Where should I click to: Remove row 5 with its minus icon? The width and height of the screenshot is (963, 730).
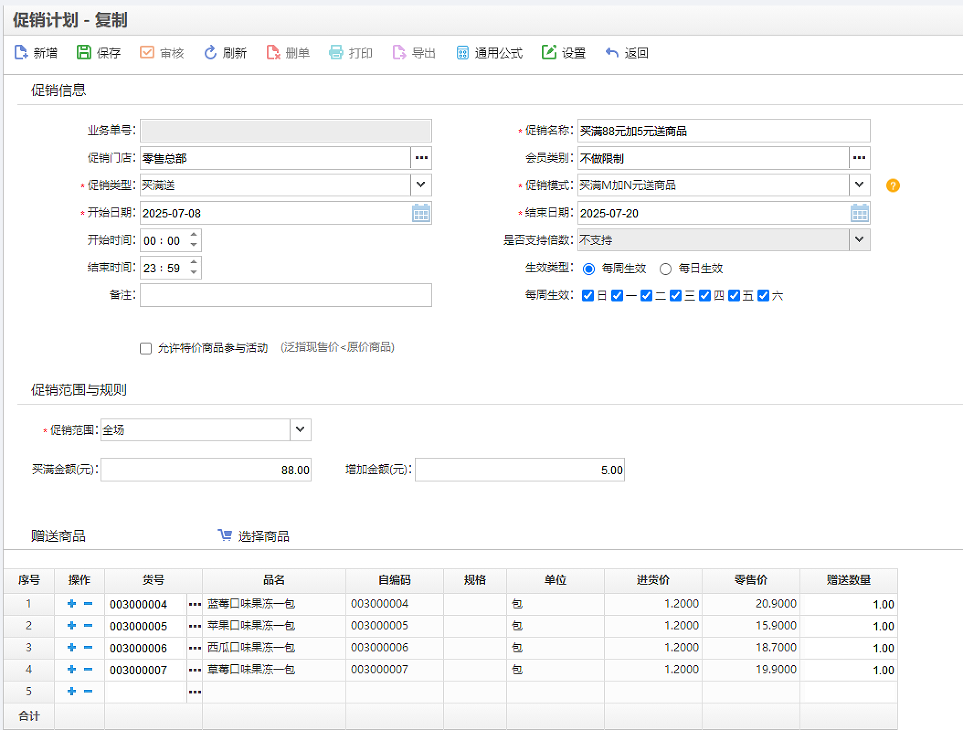coord(88,691)
